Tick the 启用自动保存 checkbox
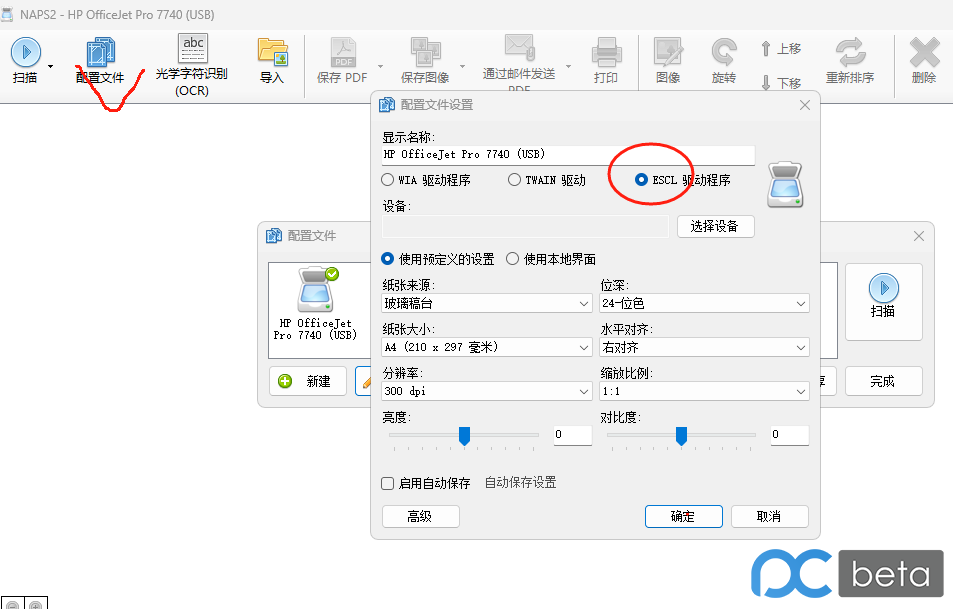 pos(387,483)
